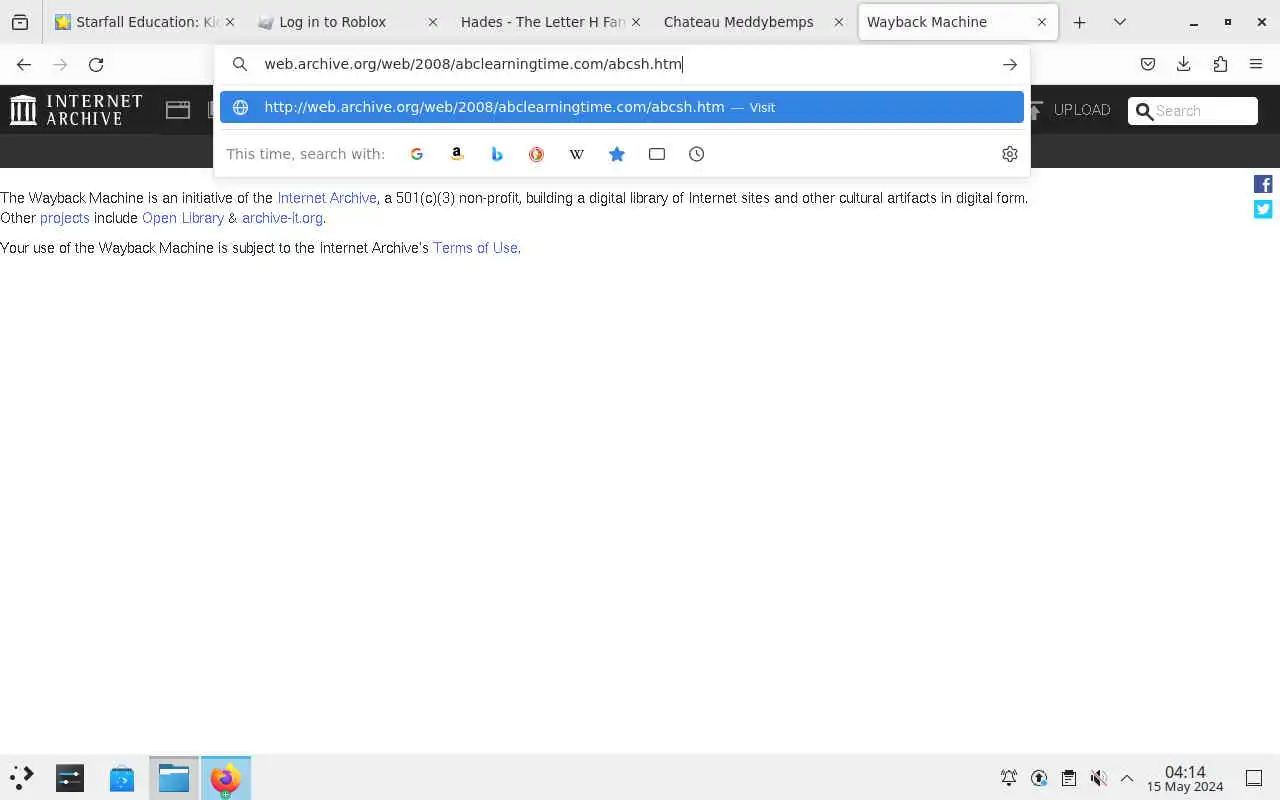Screen dimensions: 1280x800
Task: Click the Firefox taskbar icon
Action: (225, 778)
